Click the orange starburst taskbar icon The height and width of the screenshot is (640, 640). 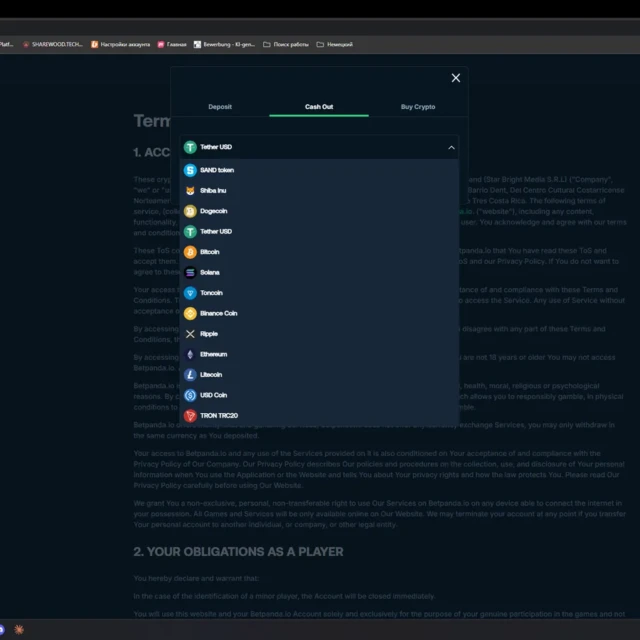coord(18,629)
